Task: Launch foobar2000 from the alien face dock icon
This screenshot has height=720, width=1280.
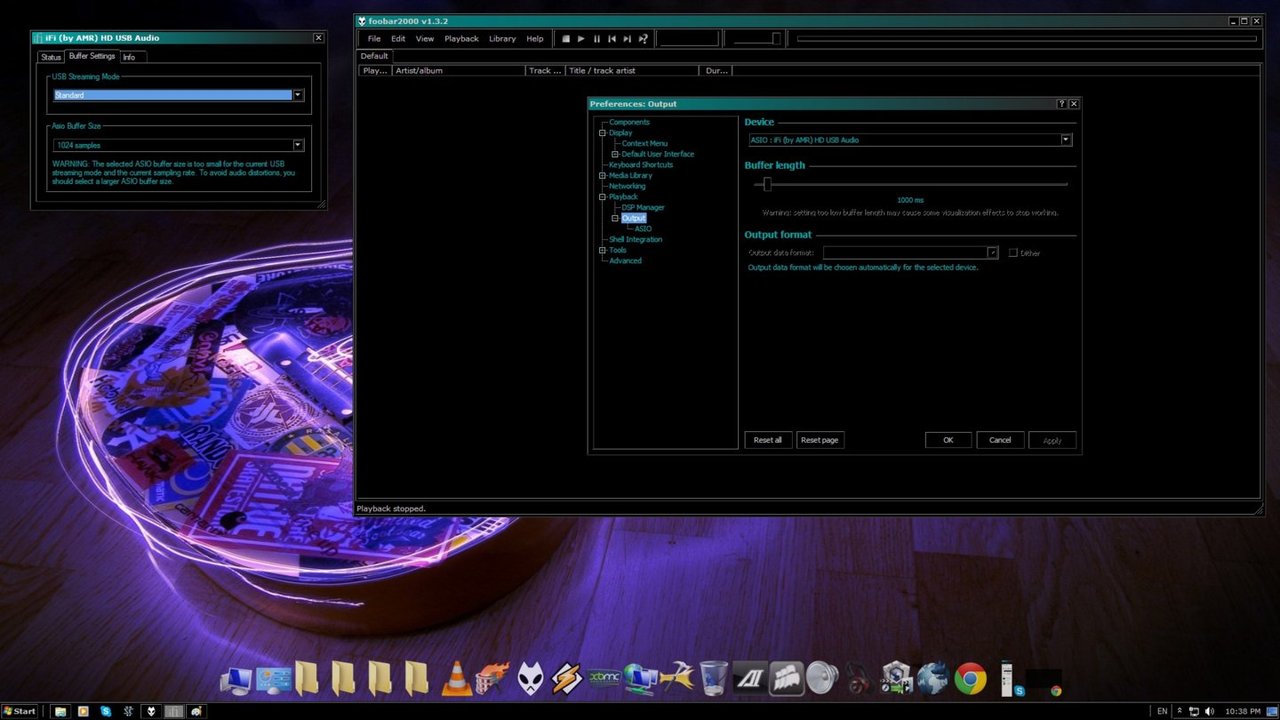Action: point(530,678)
